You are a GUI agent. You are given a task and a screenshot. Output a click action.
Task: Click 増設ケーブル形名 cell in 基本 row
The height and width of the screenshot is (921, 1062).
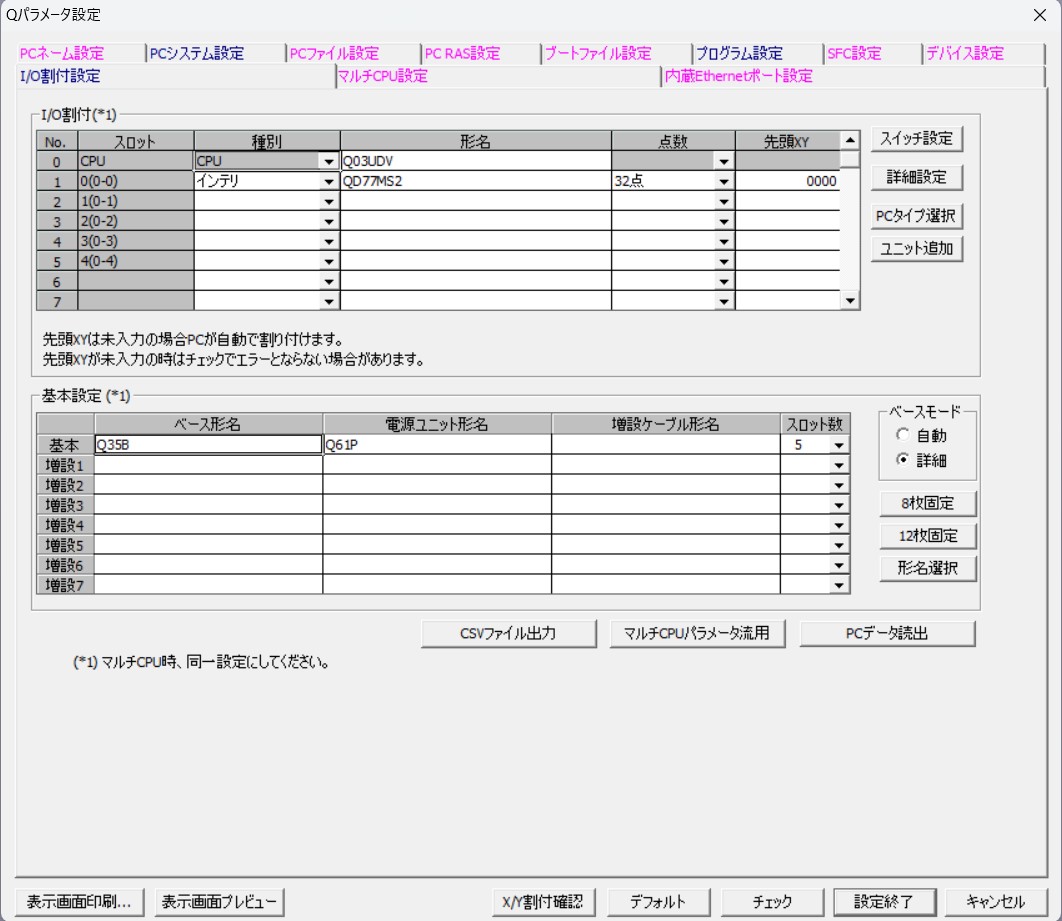(x=666, y=445)
